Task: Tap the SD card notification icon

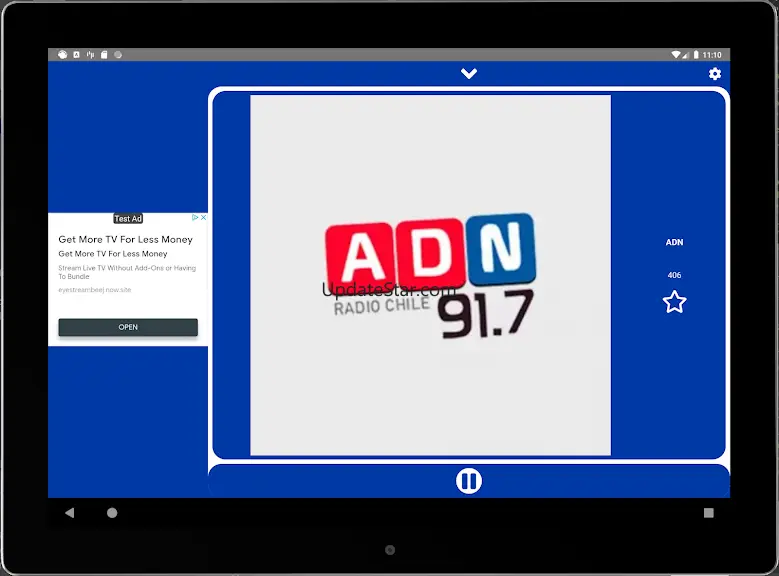Action: point(104,55)
